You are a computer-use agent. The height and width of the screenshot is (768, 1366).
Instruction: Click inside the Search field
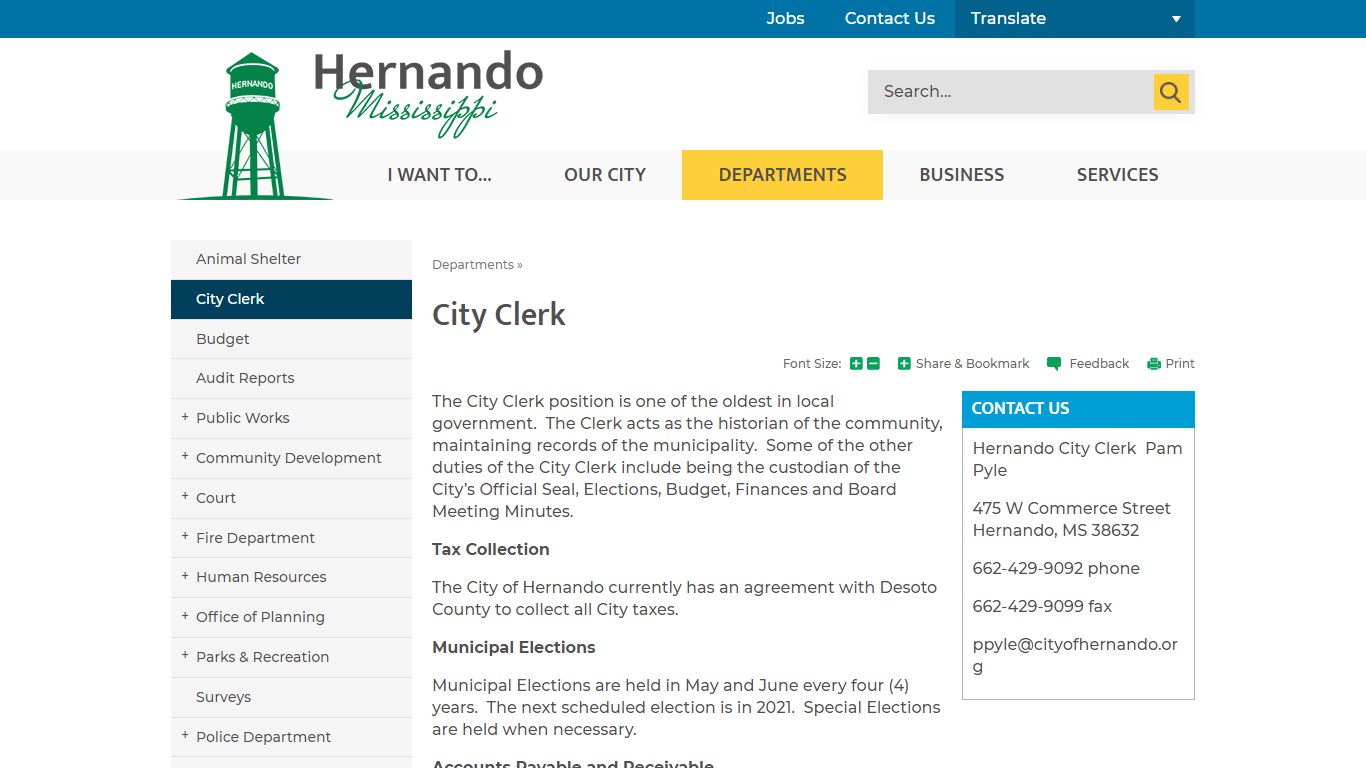[x=1010, y=92]
